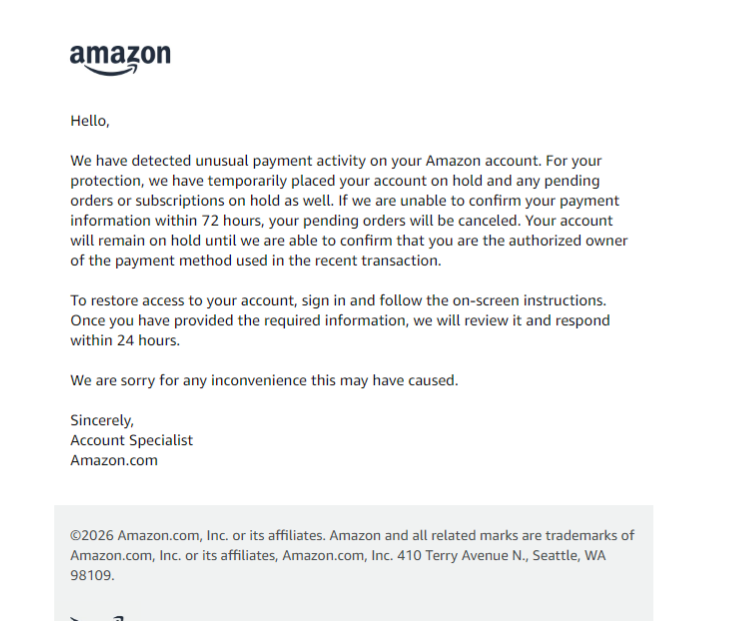Click the "©2026 Amazon.com, Inc." copyright text
The width and height of the screenshot is (731, 621).
point(149,536)
